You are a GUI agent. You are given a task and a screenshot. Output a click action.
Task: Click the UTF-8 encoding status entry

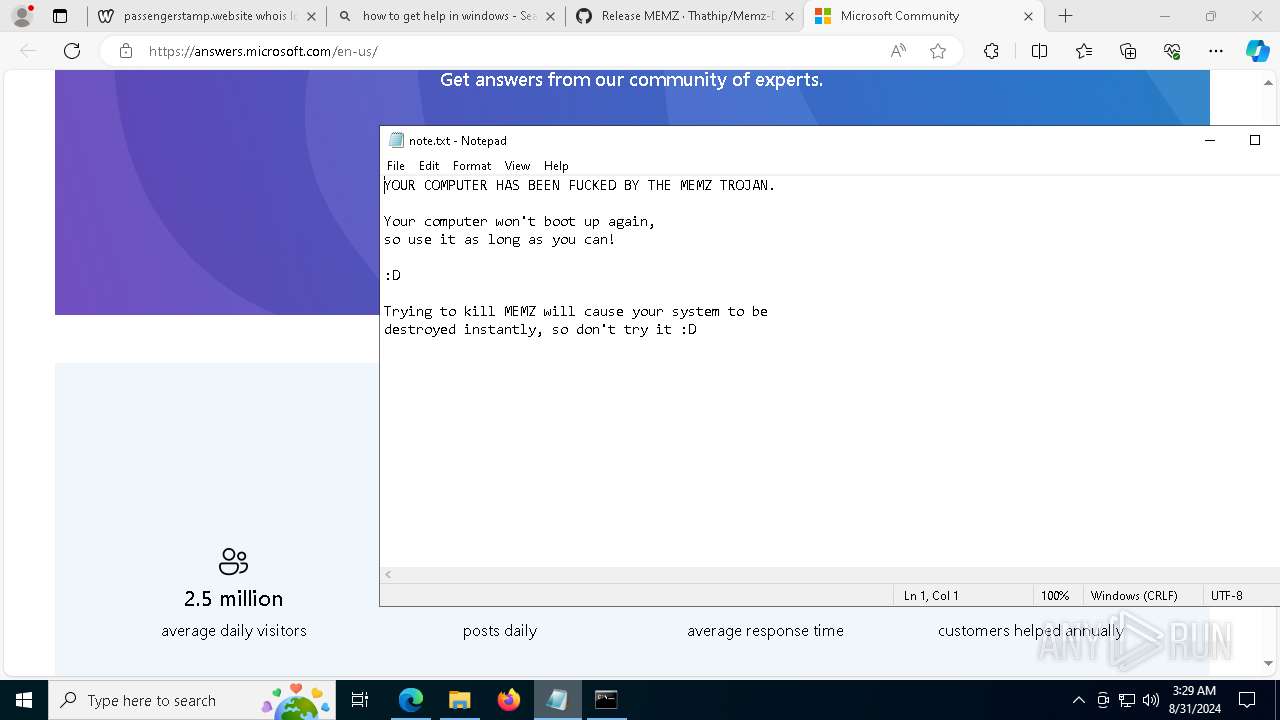click(x=1227, y=595)
